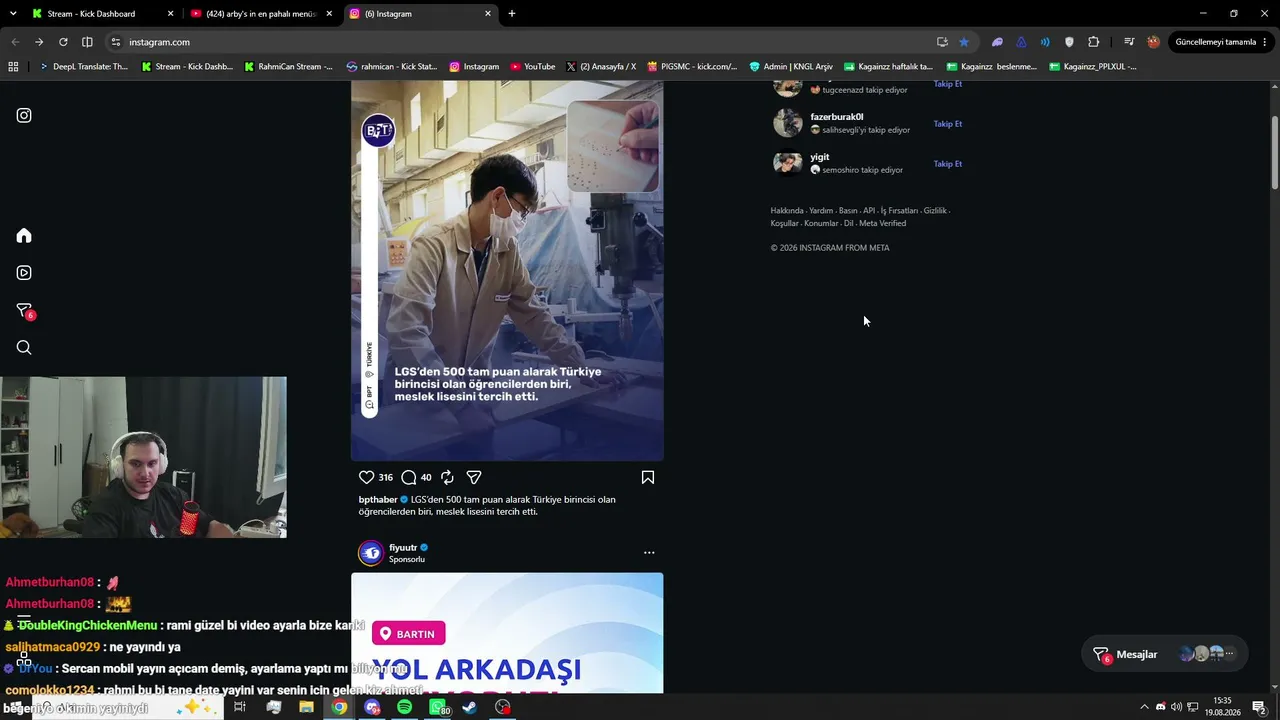
Task: Follow the account followed by tugceenazd
Action: 947,84
